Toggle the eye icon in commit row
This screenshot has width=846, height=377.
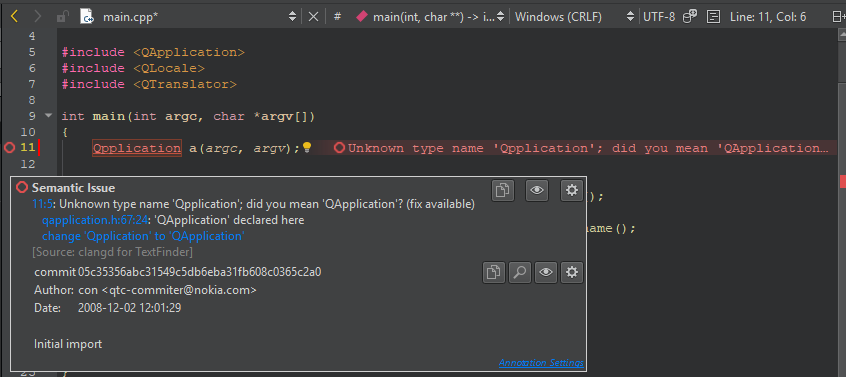pos(546,272)
